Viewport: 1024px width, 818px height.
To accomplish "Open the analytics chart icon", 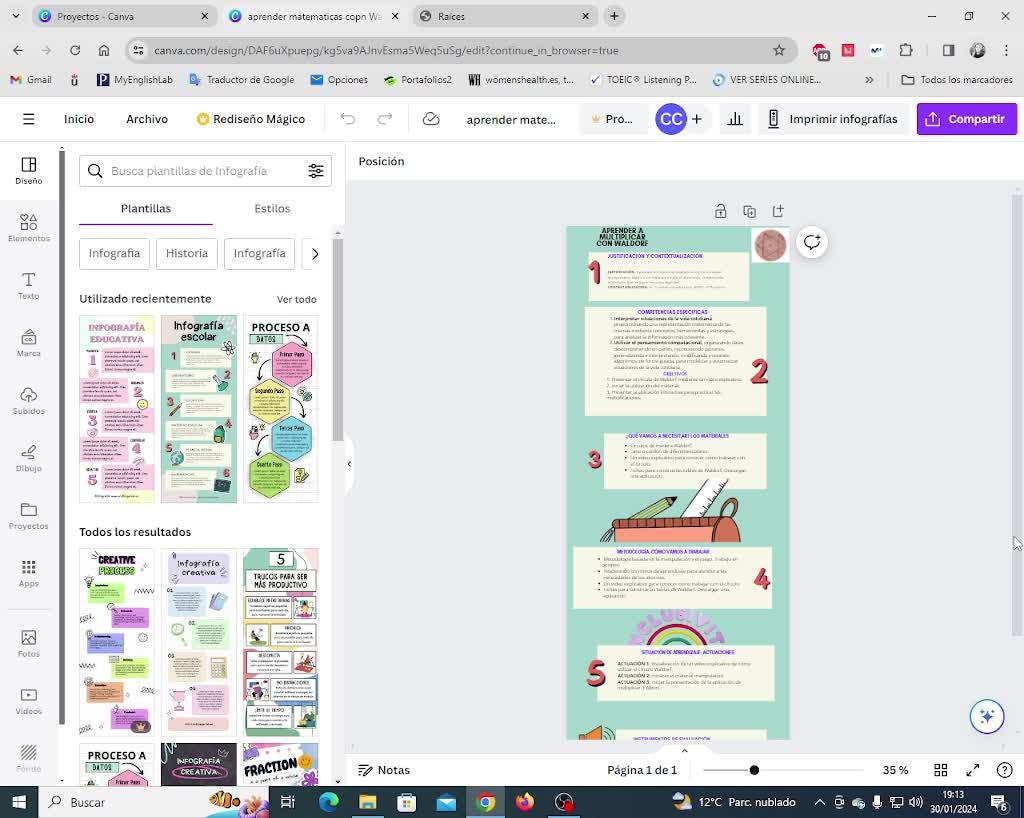I will [735, 119].
